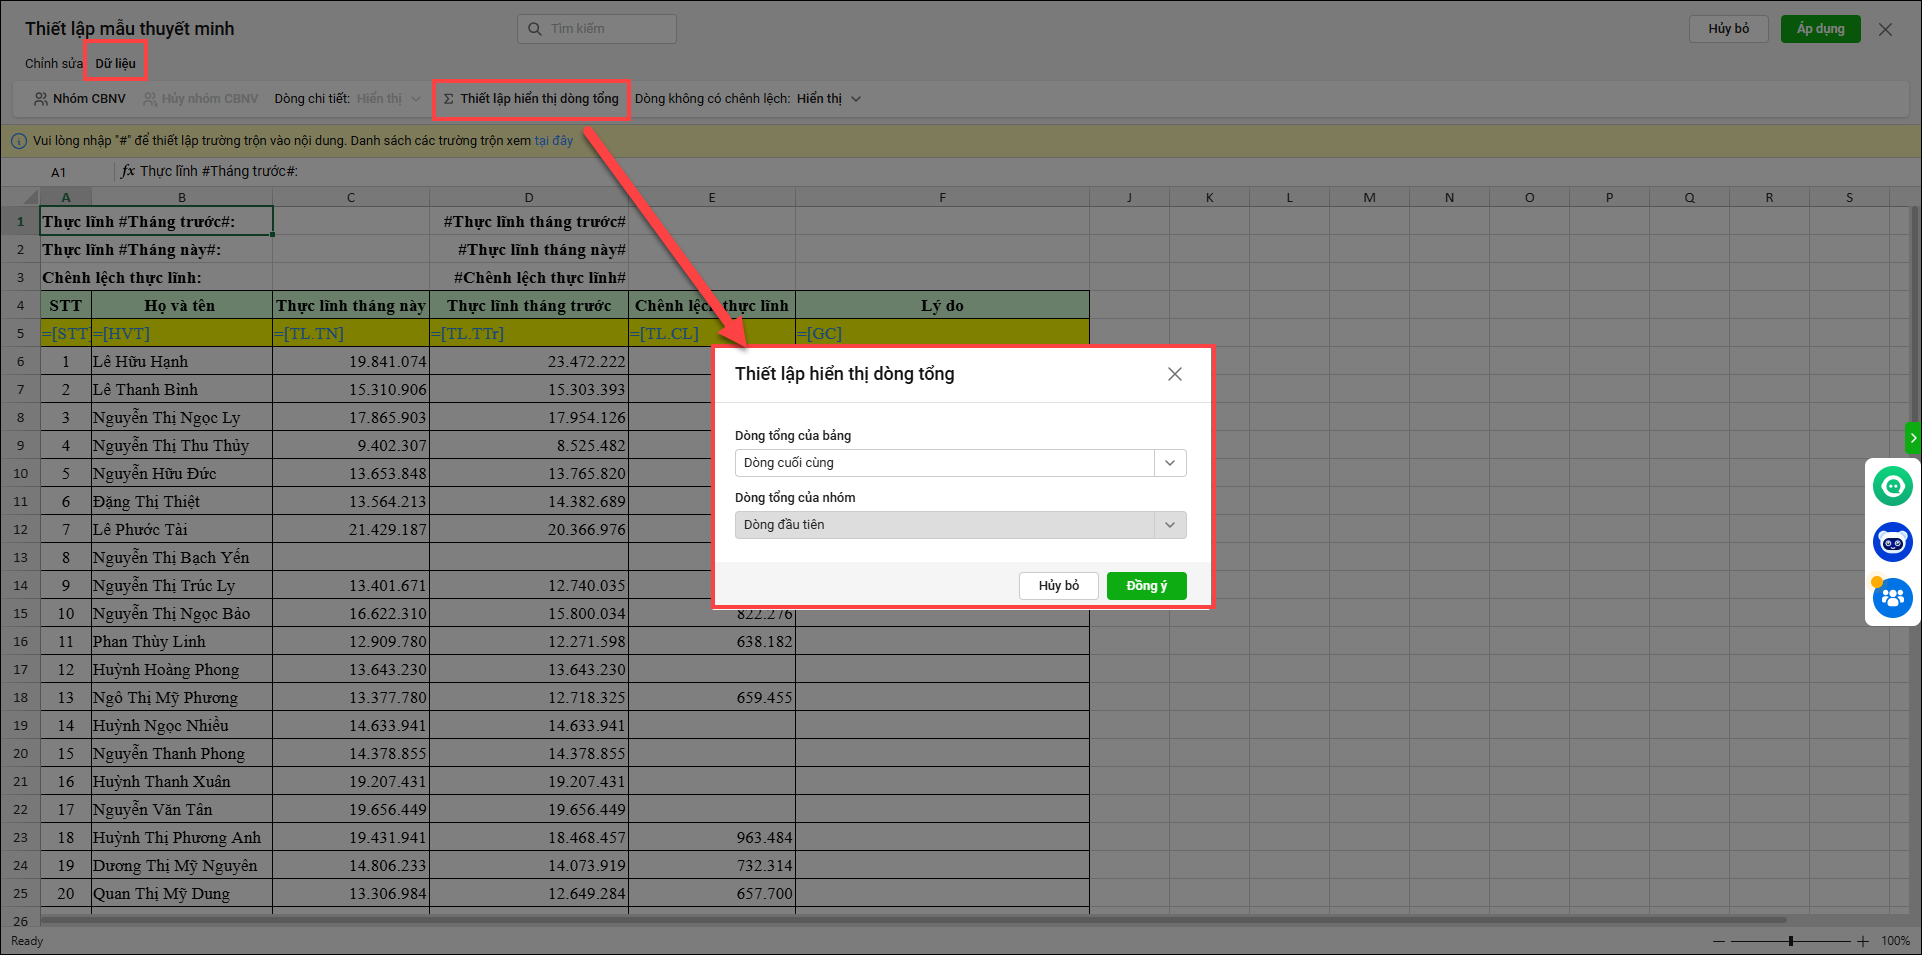Image resolution: width=1922 pixels, height=955 pixels.
Task: Click zoom in plus icon
Action: (1863, 941)
